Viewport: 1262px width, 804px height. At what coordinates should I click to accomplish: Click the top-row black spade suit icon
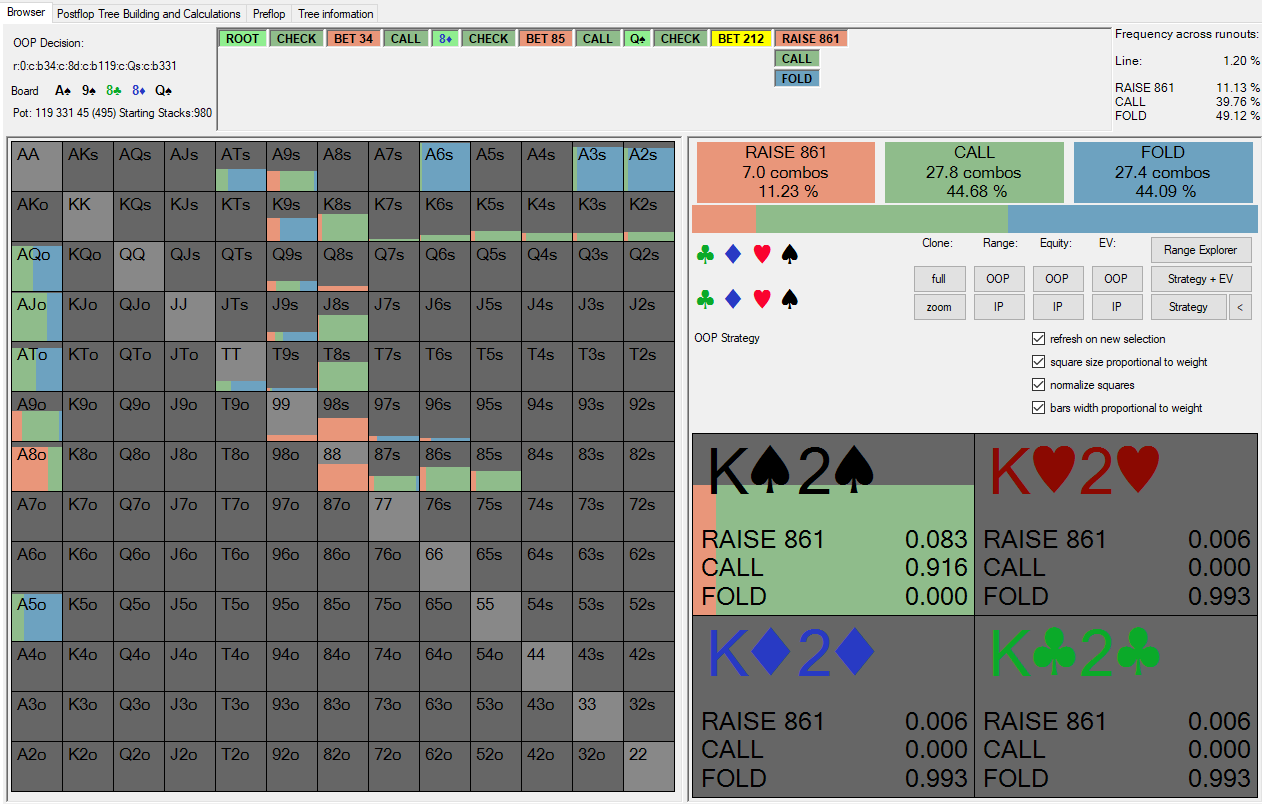click(790, 255)
